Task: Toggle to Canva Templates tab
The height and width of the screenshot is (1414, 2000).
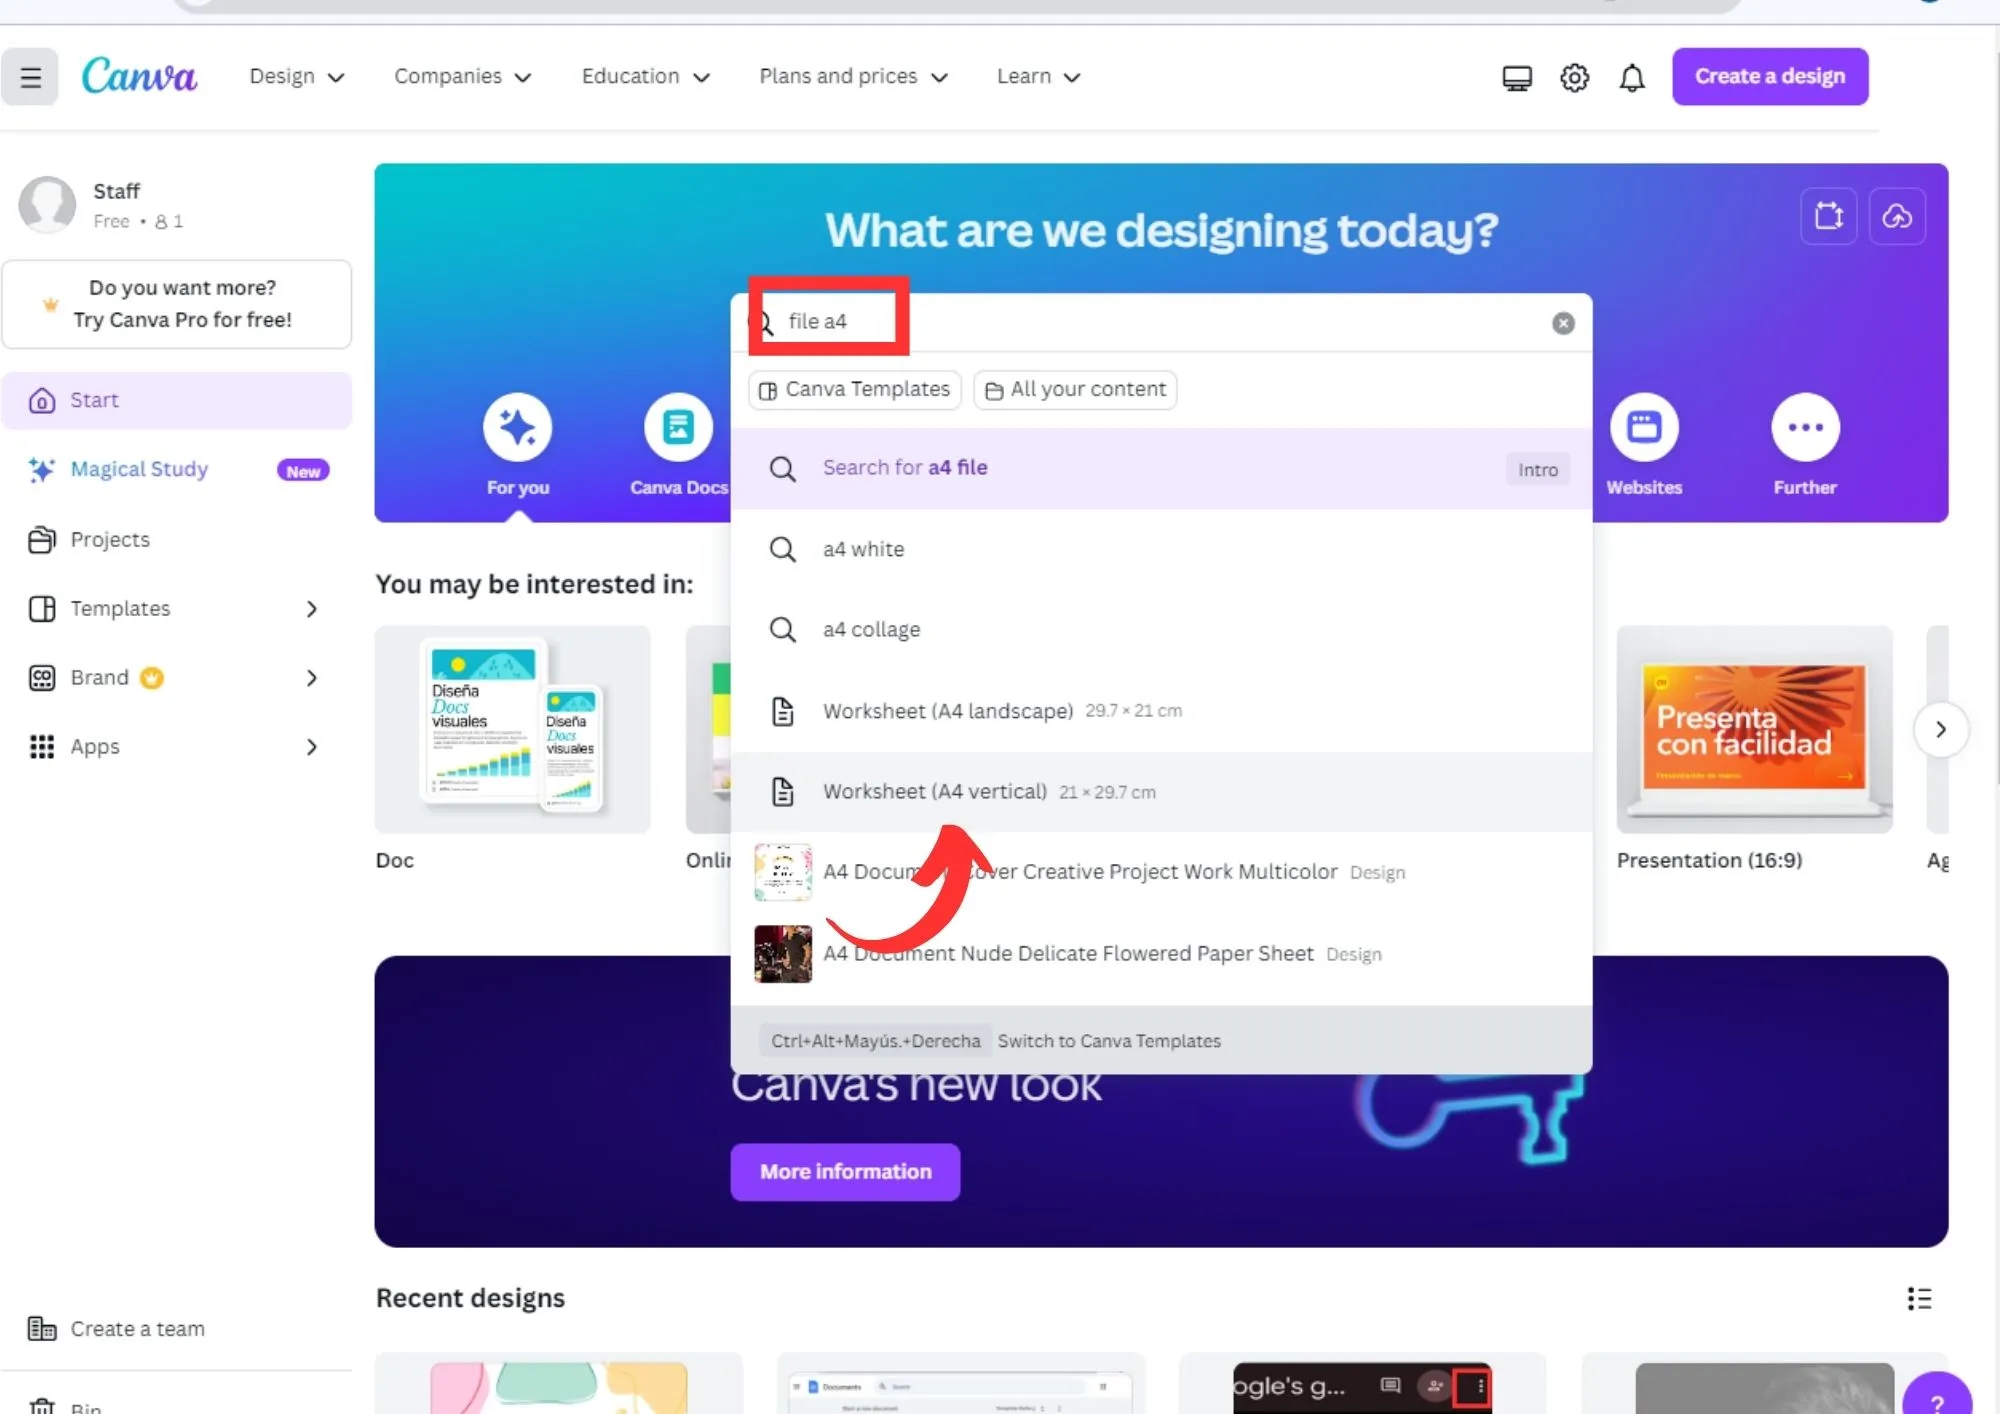Action: tap(855, 389)
